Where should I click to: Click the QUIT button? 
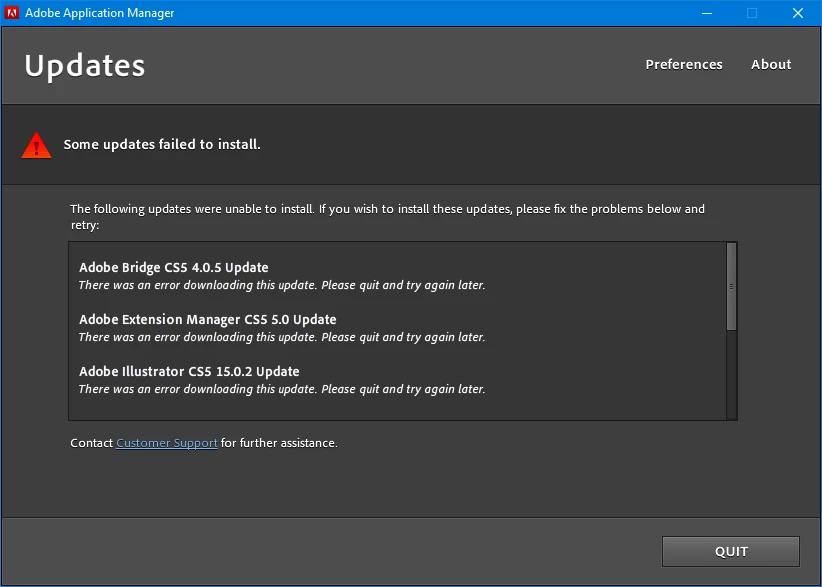coord(731,551)
